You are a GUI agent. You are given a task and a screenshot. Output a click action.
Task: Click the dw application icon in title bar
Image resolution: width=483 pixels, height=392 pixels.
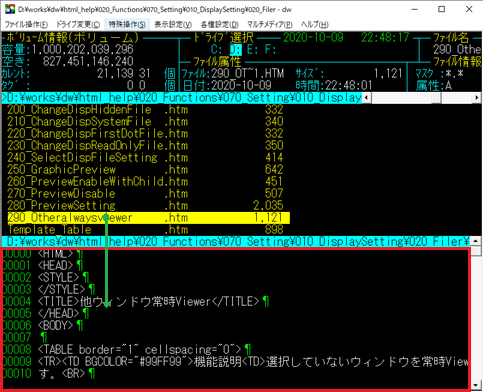coord(10,9)
